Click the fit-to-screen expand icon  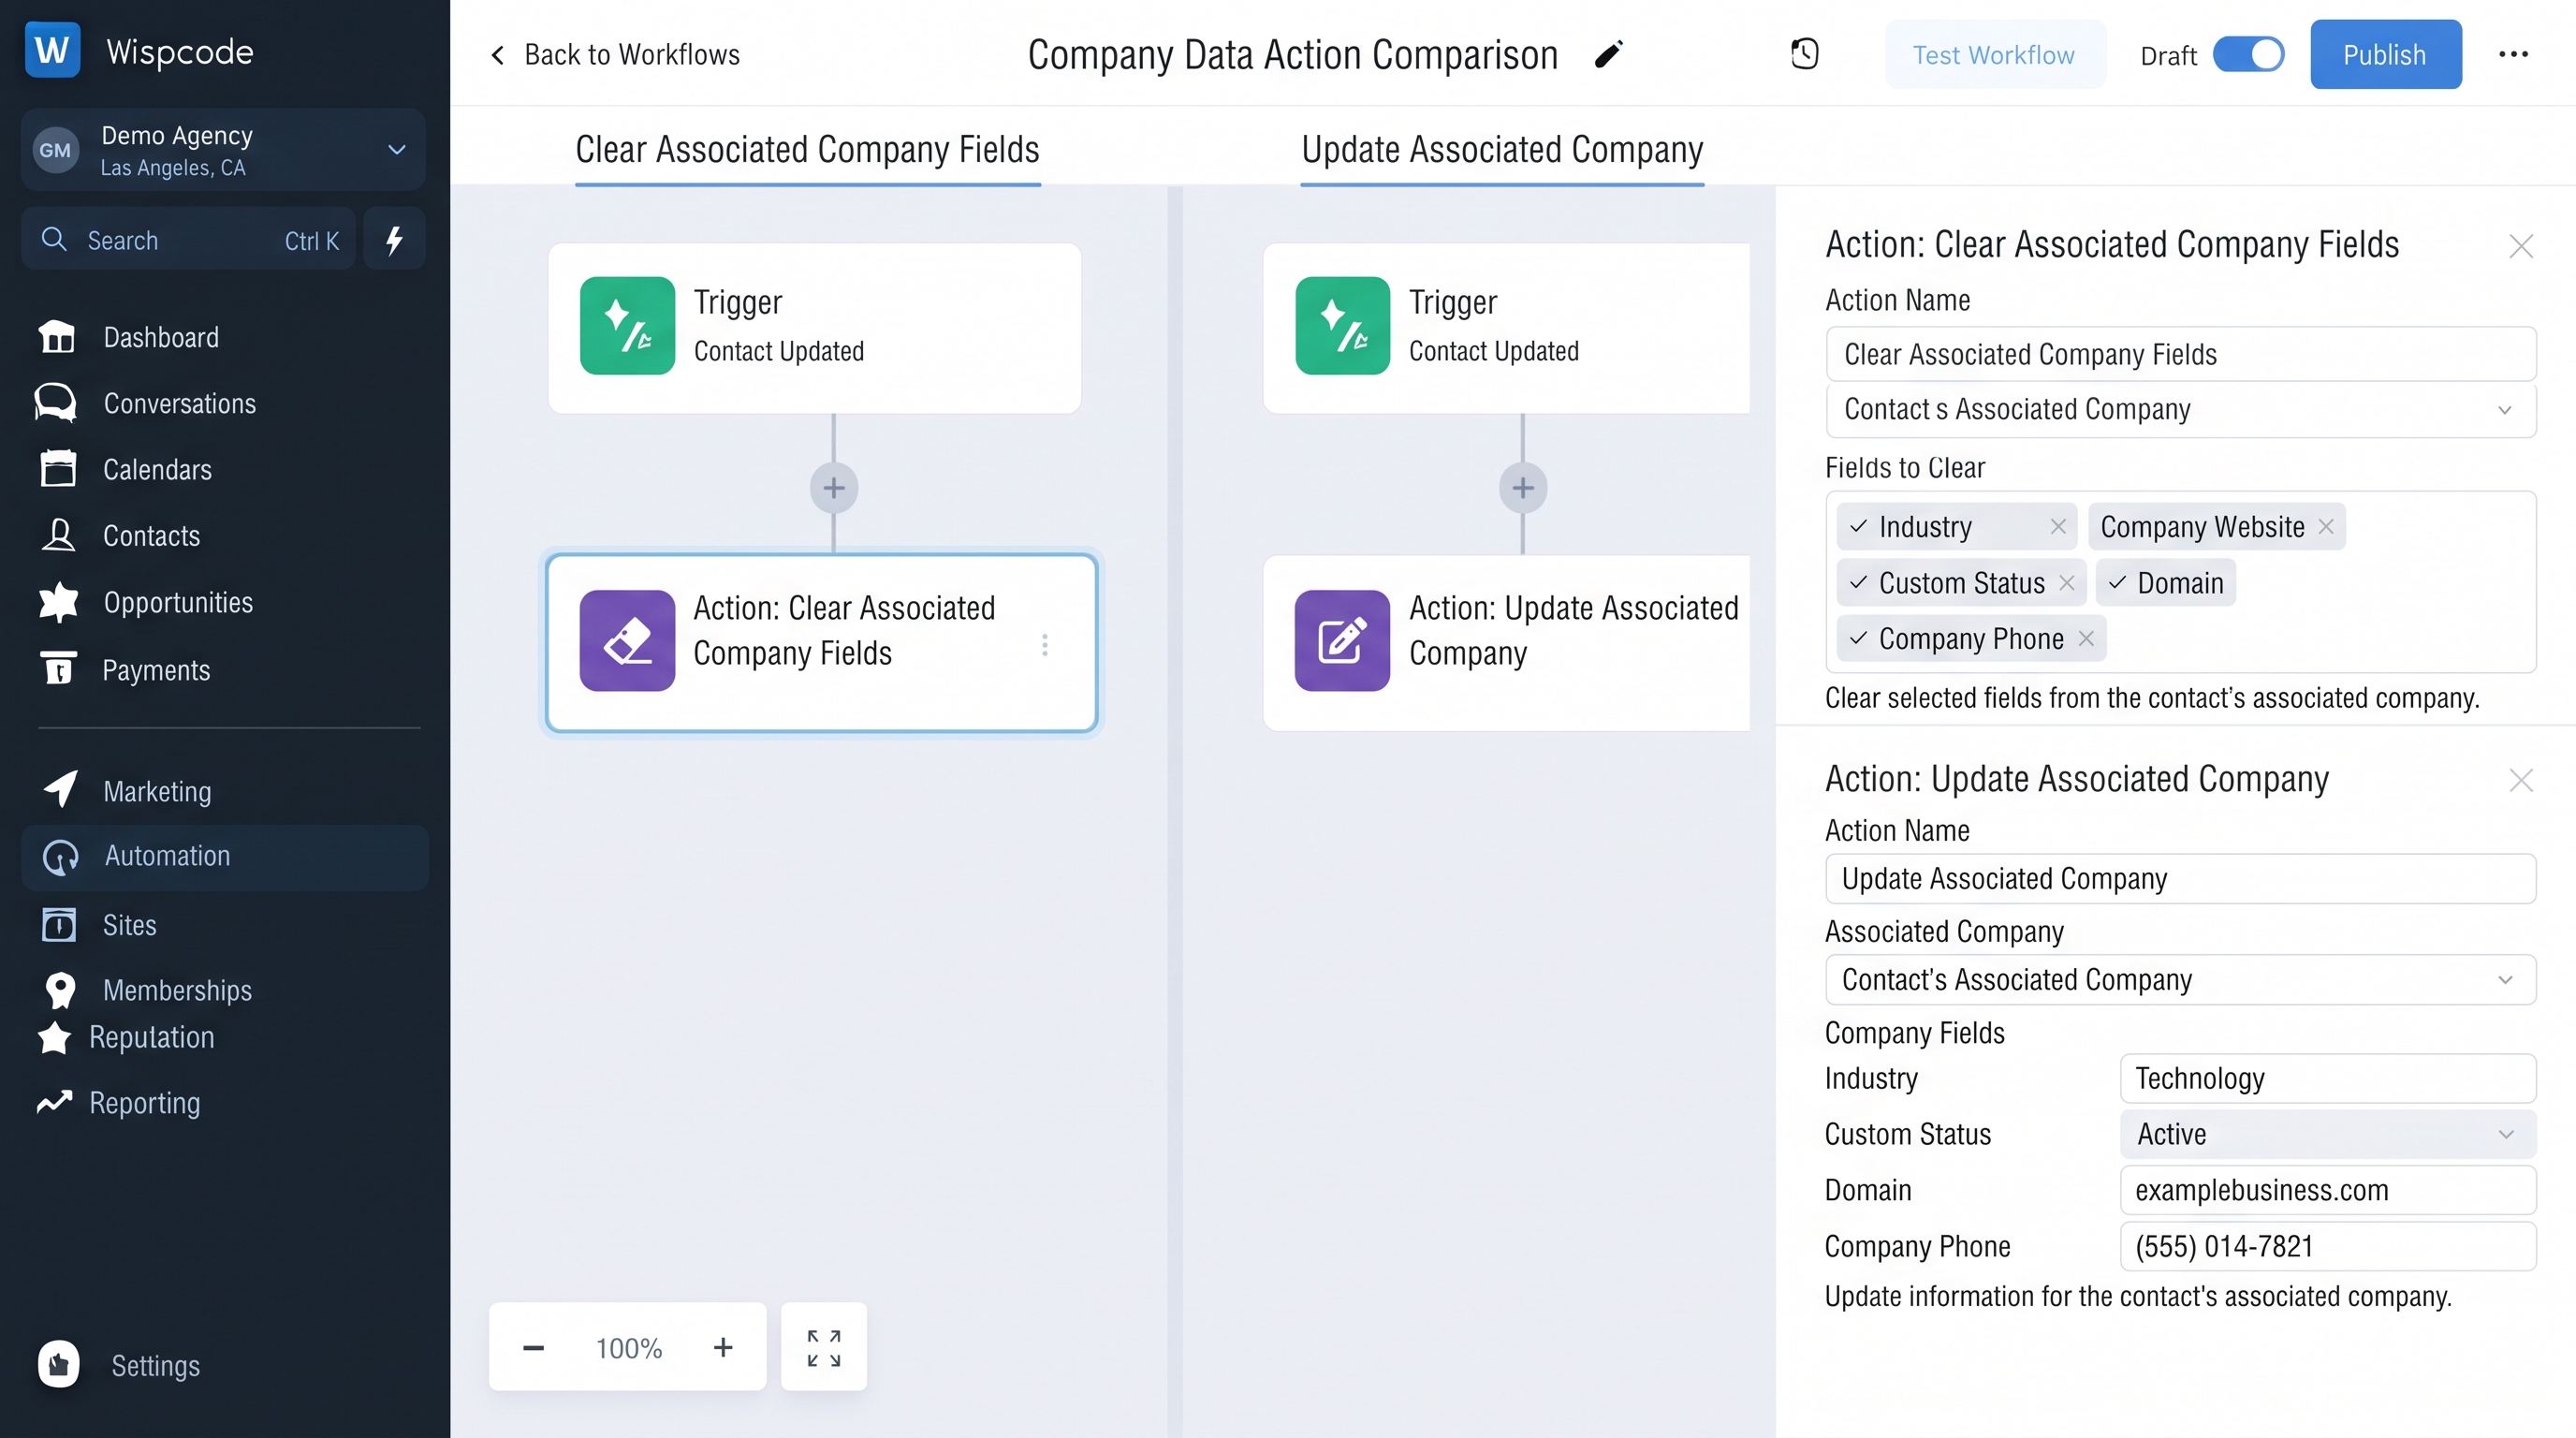pyautogui.click(x=823, y=1347)
